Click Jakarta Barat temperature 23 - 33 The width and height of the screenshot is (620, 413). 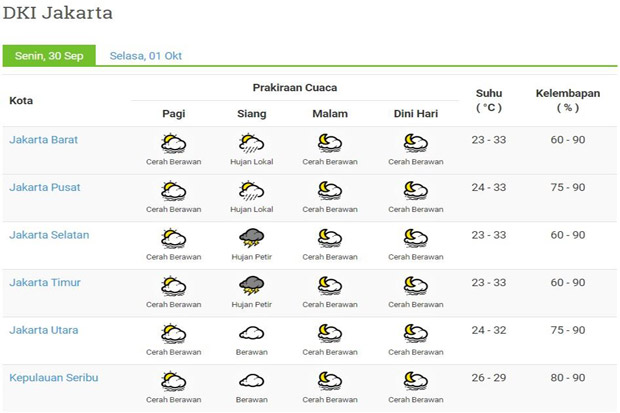coord(489,140)
